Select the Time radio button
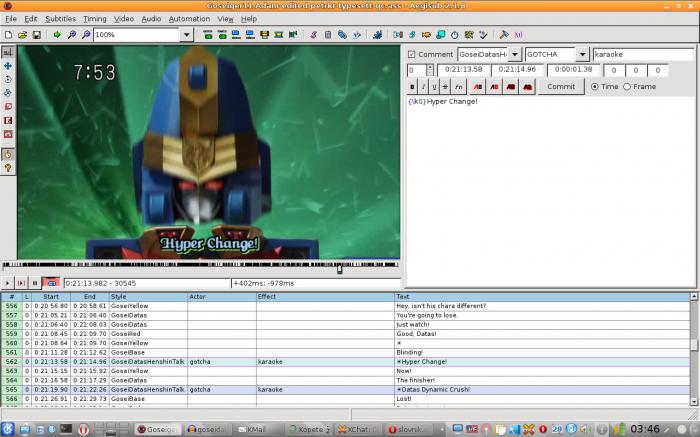The height and width of the screenshot is (437, 700). coord(595,87)
